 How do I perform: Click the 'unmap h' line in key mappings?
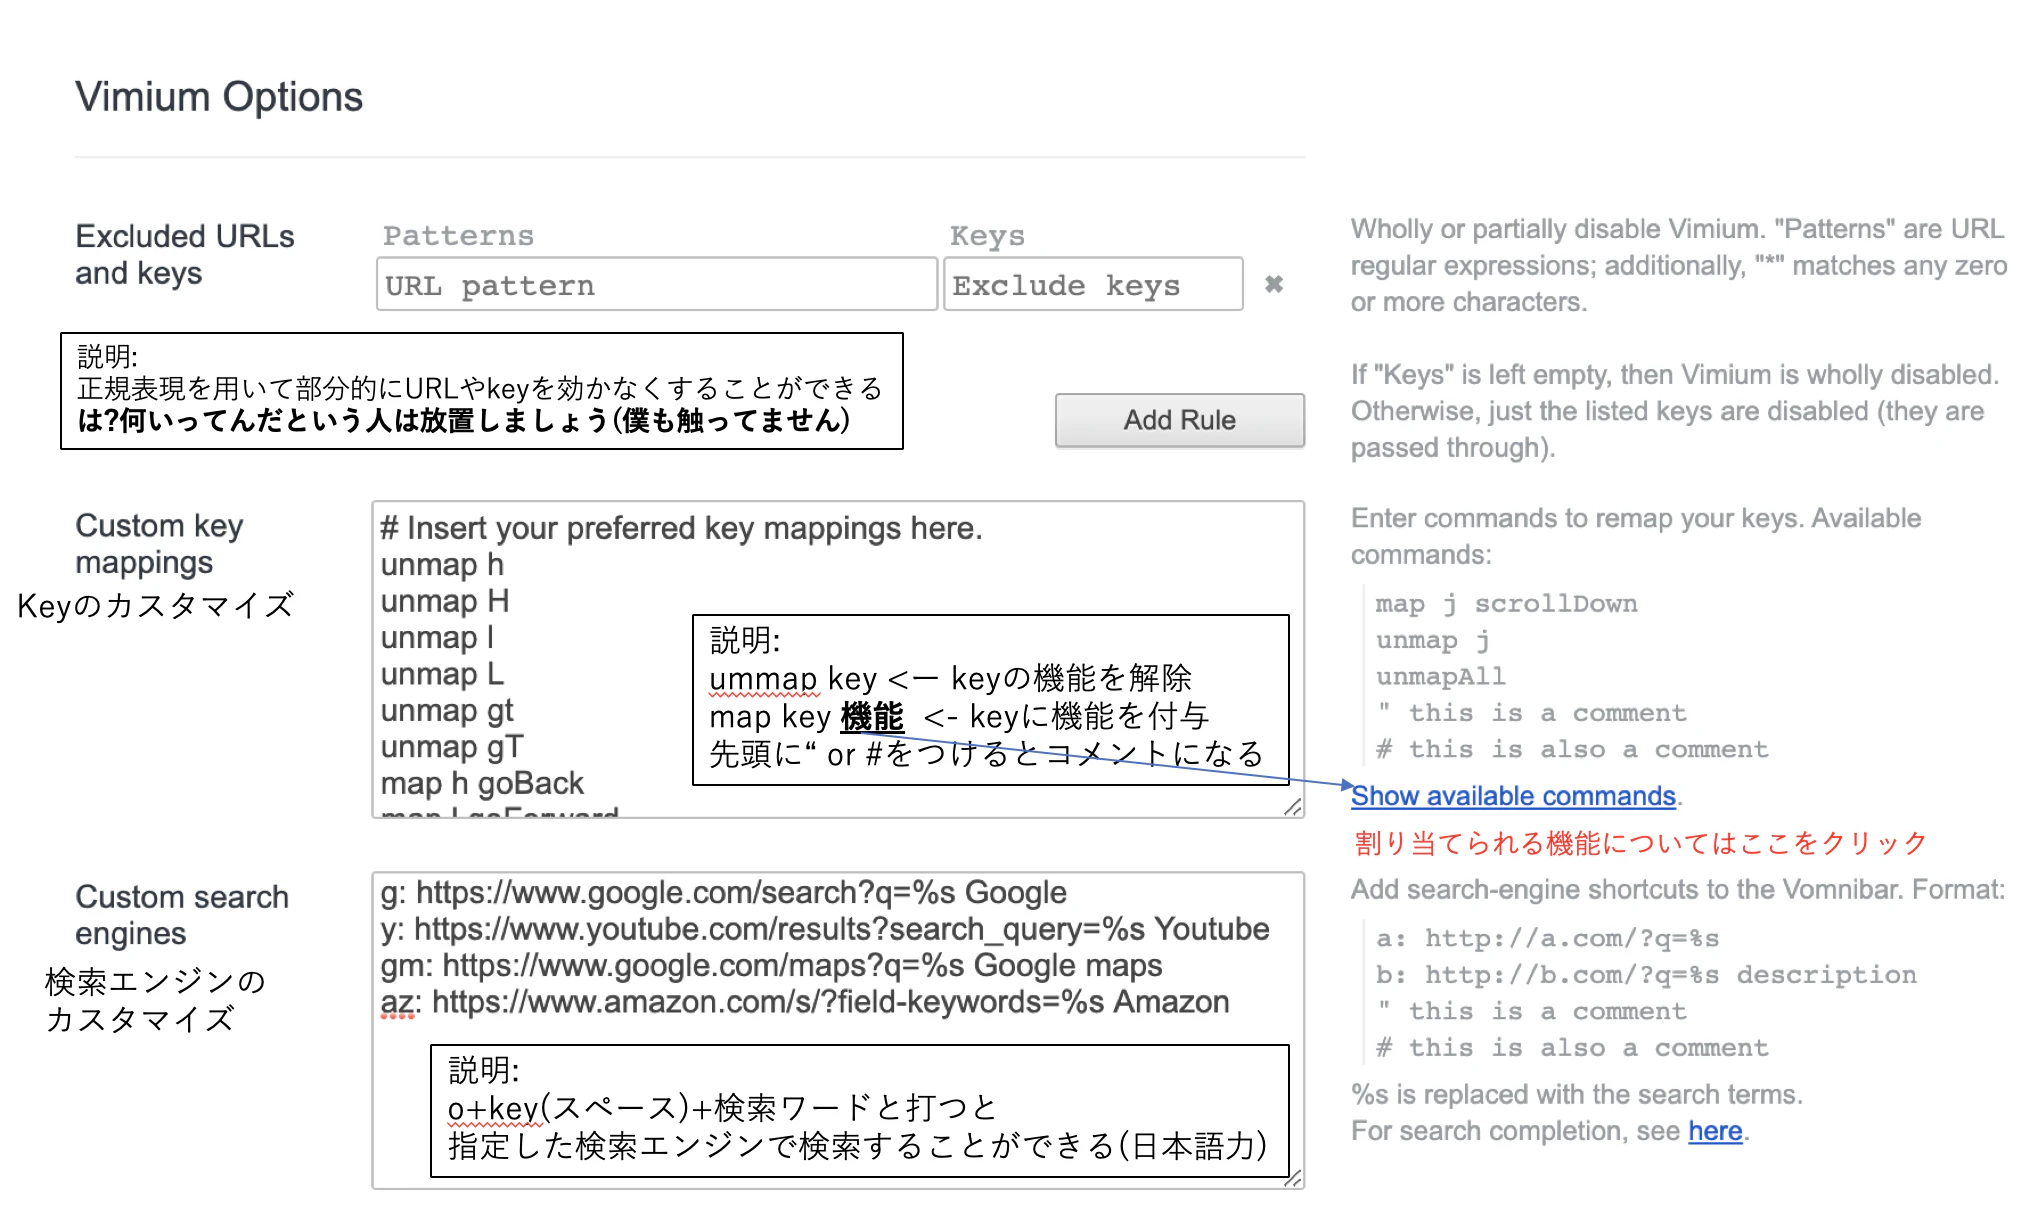[x=442, y=565]
